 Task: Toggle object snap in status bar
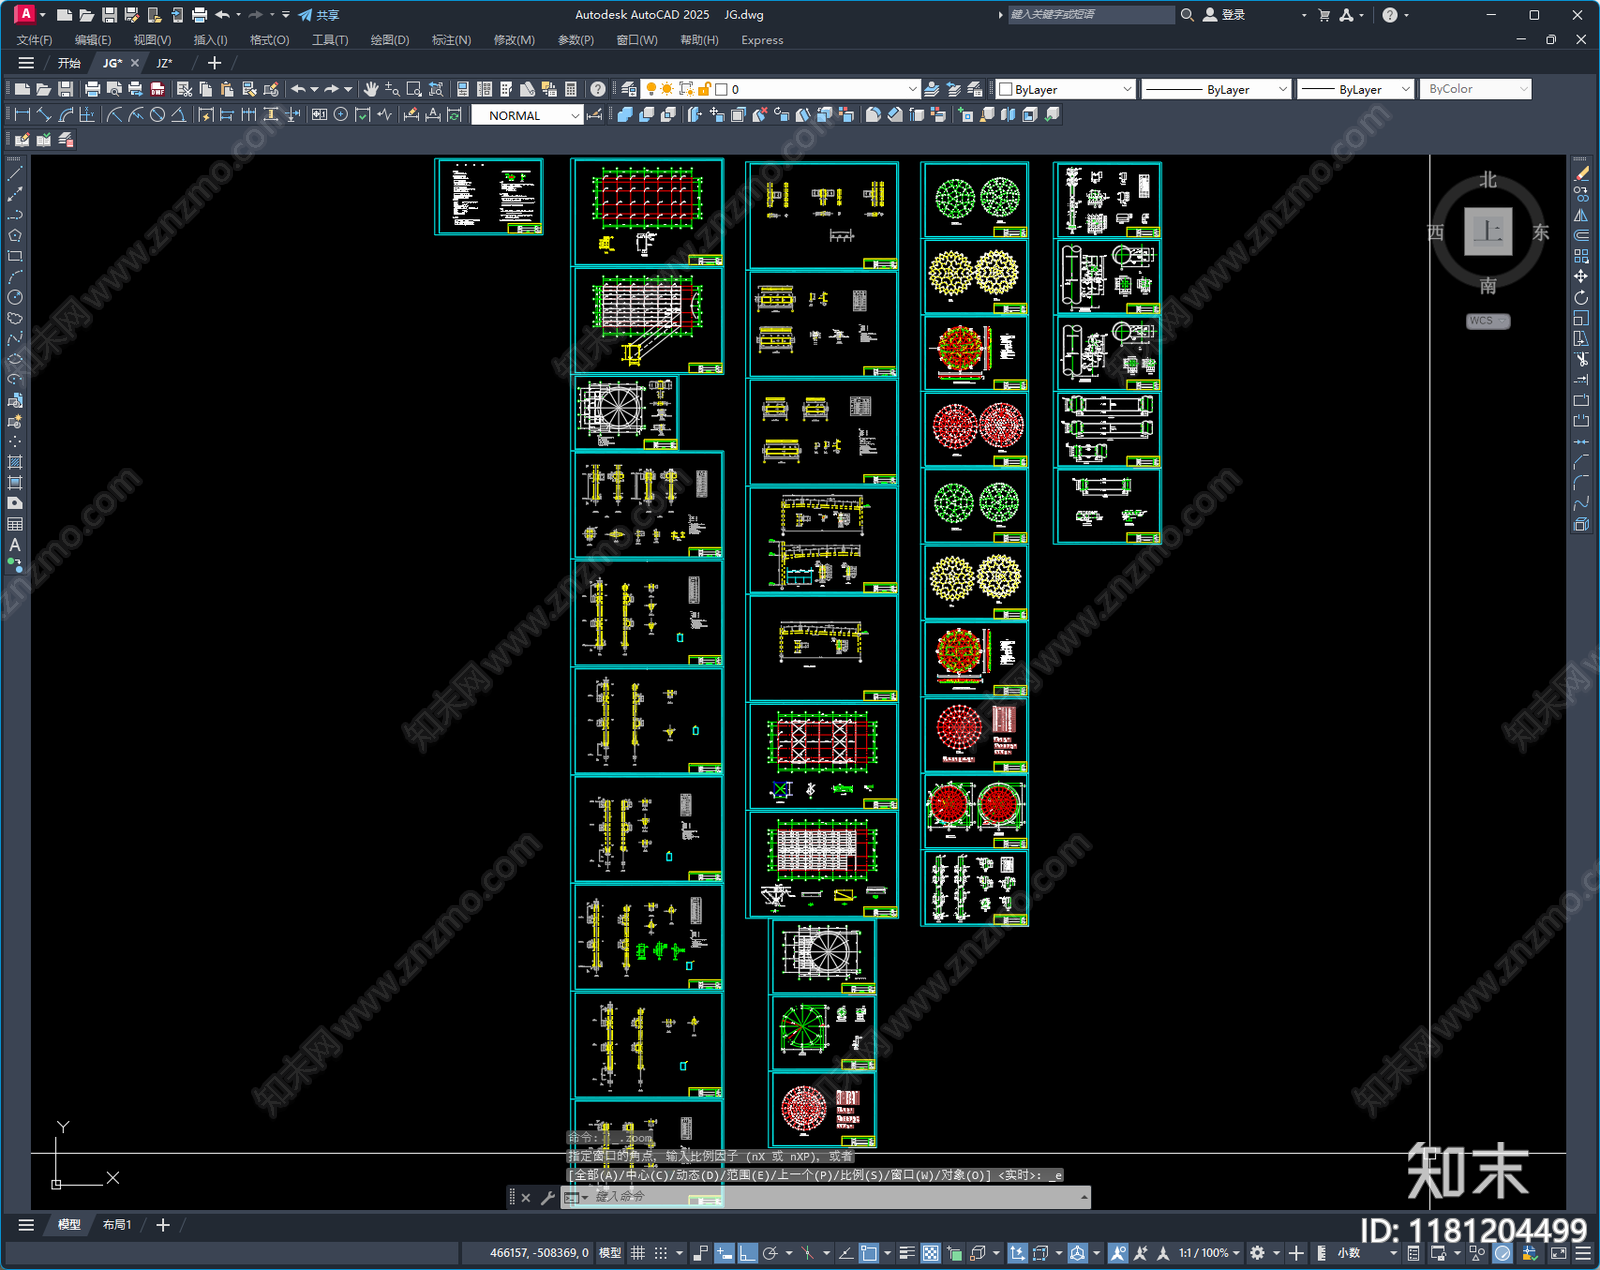[x=869, y=1253]
